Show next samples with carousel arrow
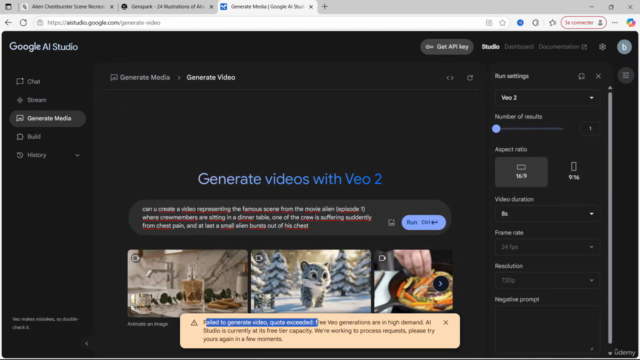Viewport: 640px width, 360px height. point(440,284)
